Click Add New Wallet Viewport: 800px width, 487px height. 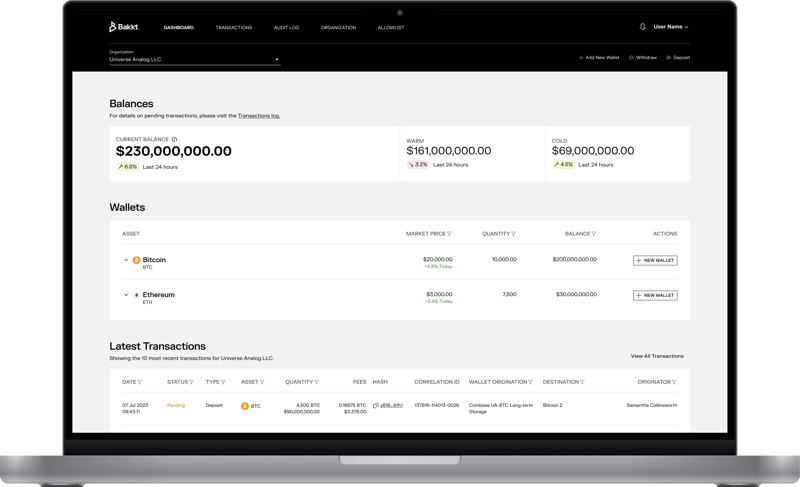coord(599,58)
